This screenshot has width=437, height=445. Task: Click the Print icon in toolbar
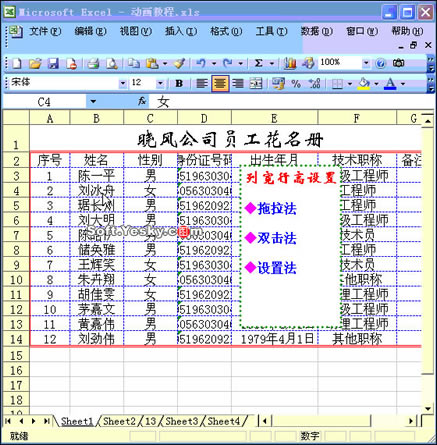click(94, 63)
